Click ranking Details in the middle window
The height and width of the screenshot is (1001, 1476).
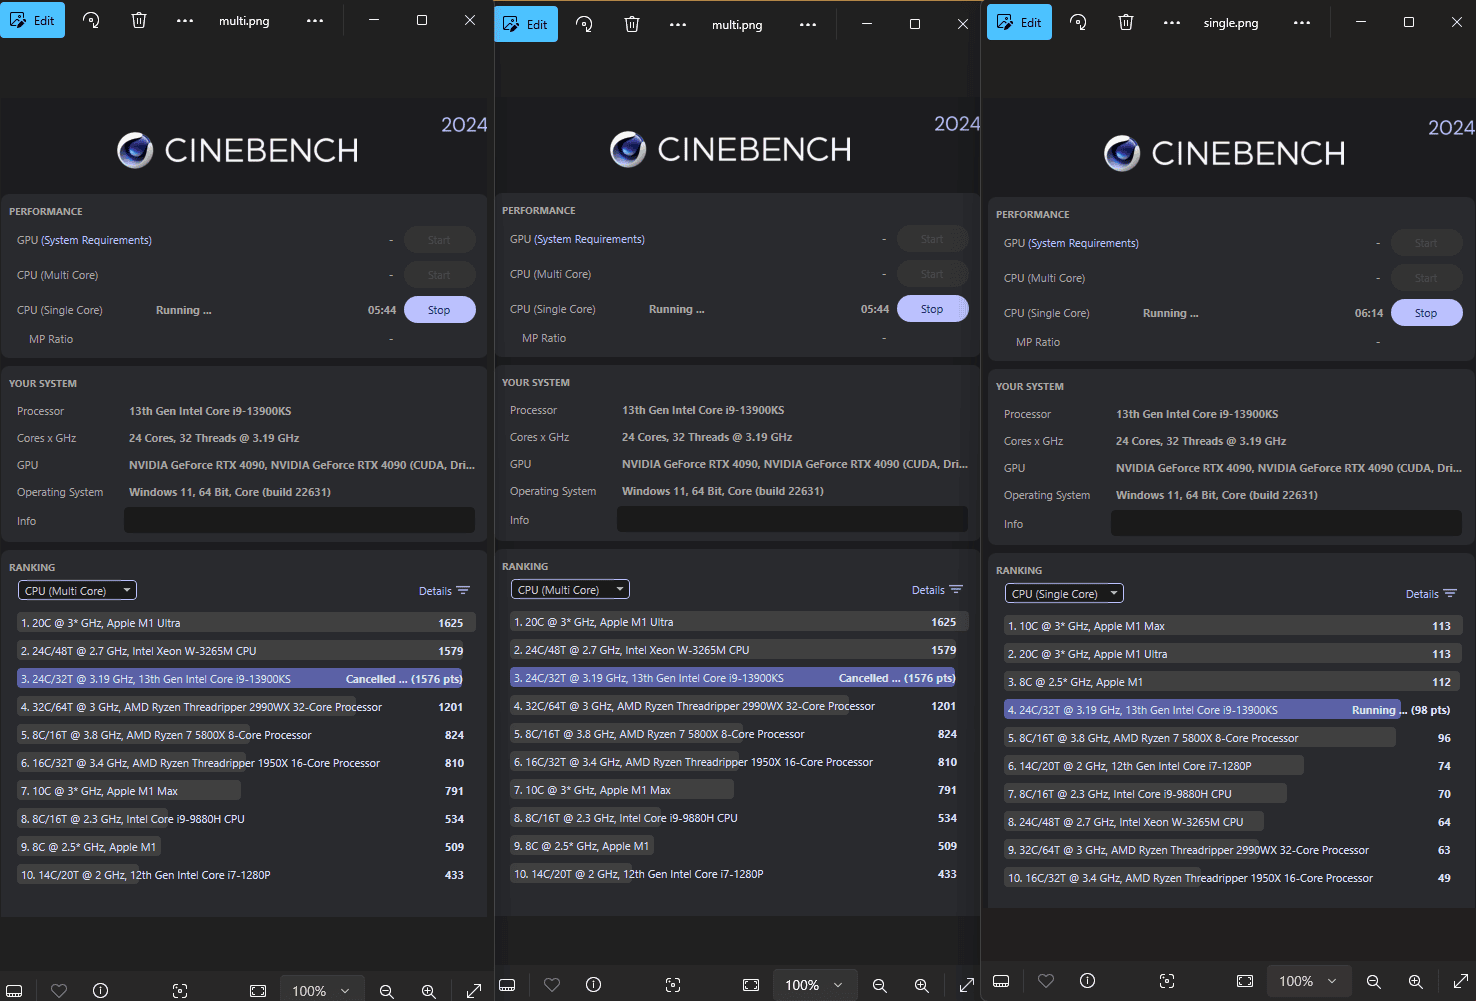point(937,590)
